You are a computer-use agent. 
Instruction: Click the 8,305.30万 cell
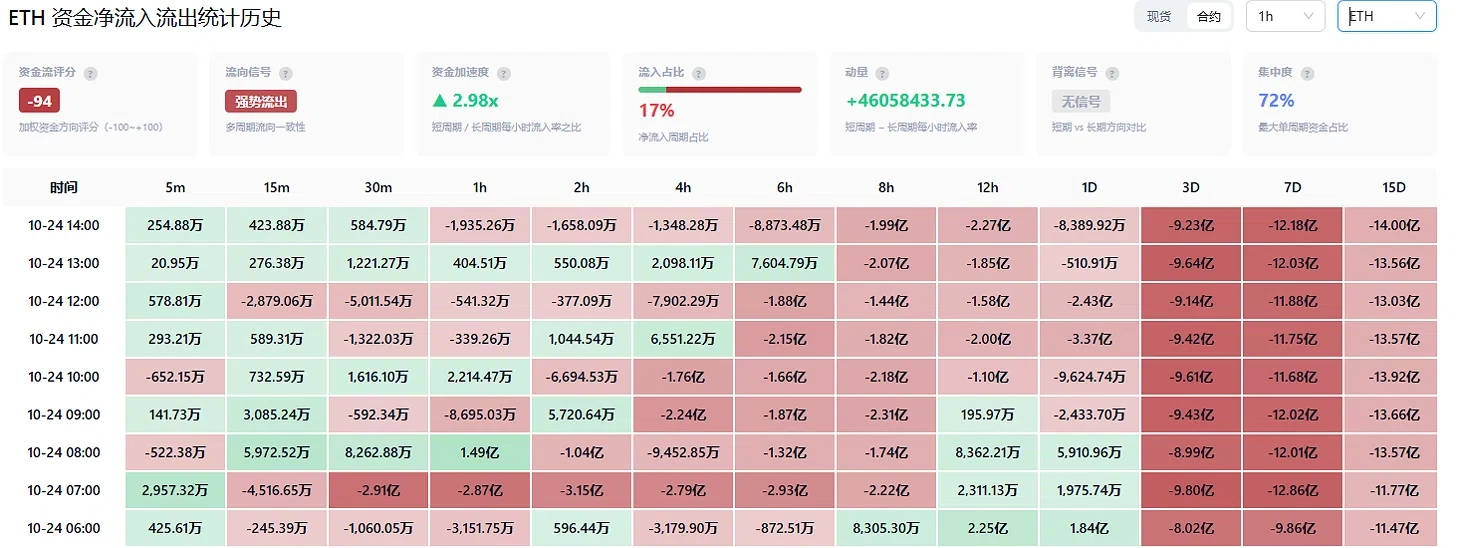[886, 528]
